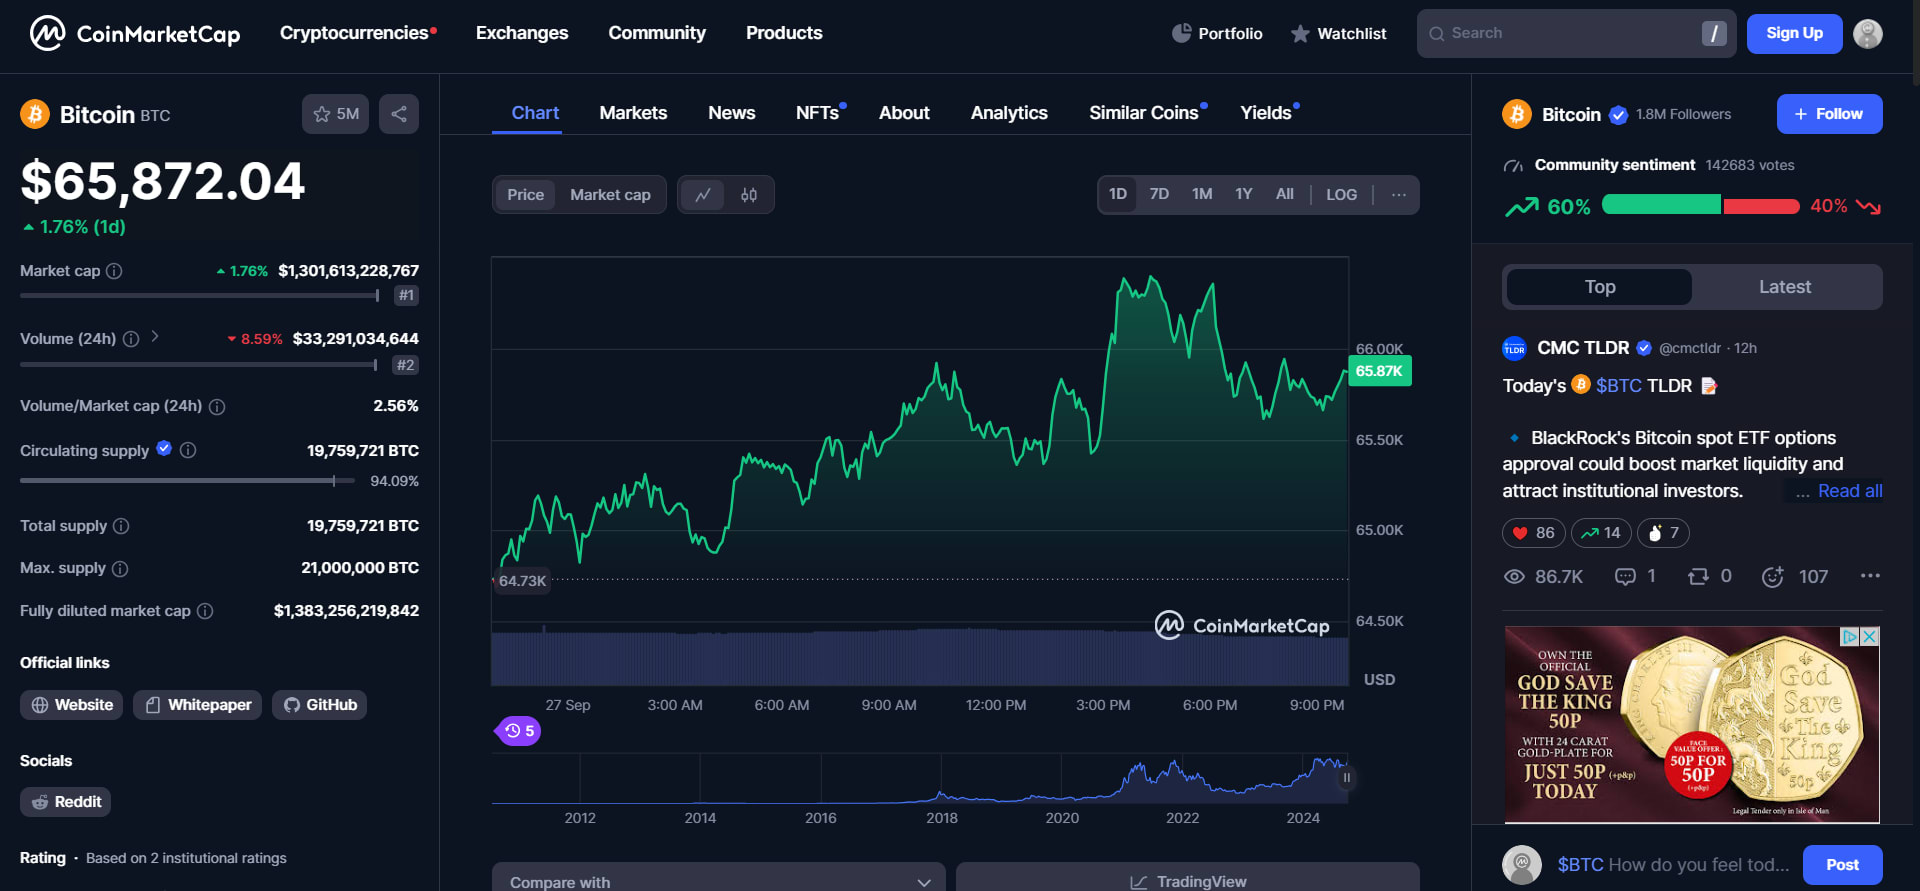Screen dimensions: 1920x891
Task: Click the bullish reaction with 14
Action: [1601, 533]
